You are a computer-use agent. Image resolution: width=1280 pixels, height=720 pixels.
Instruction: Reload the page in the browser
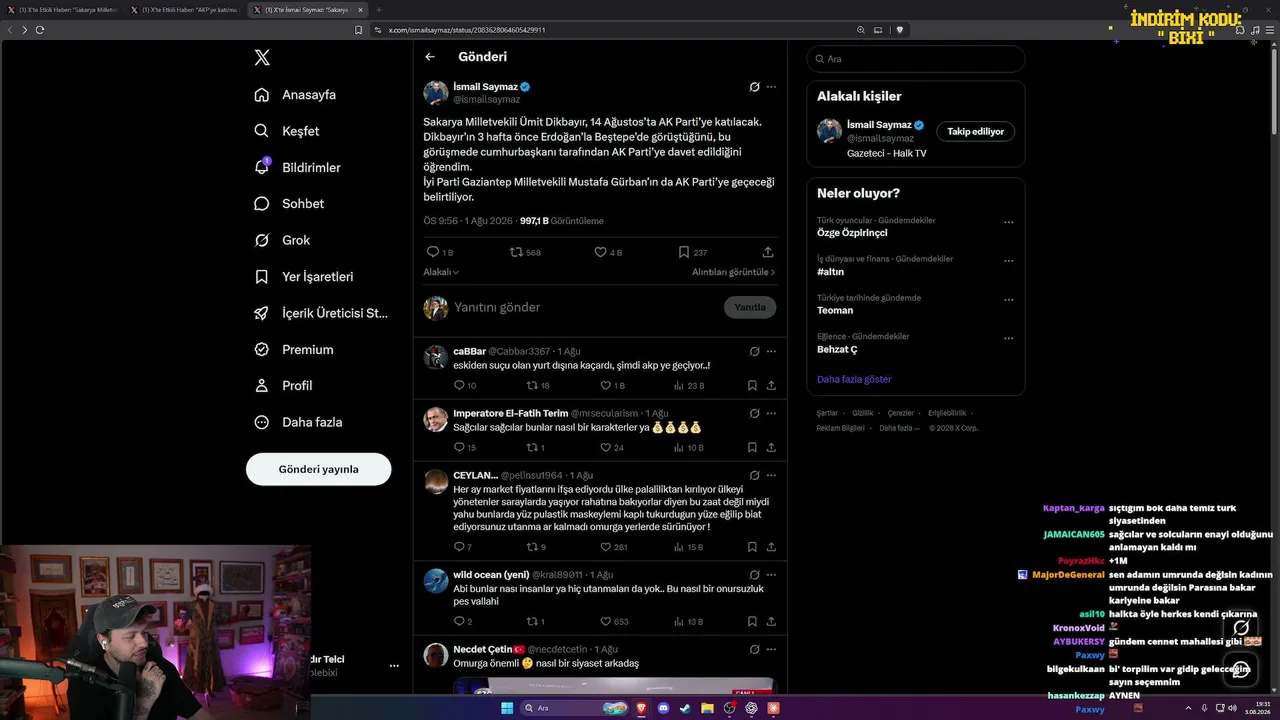pyautogui.click(x=40, y=30)
